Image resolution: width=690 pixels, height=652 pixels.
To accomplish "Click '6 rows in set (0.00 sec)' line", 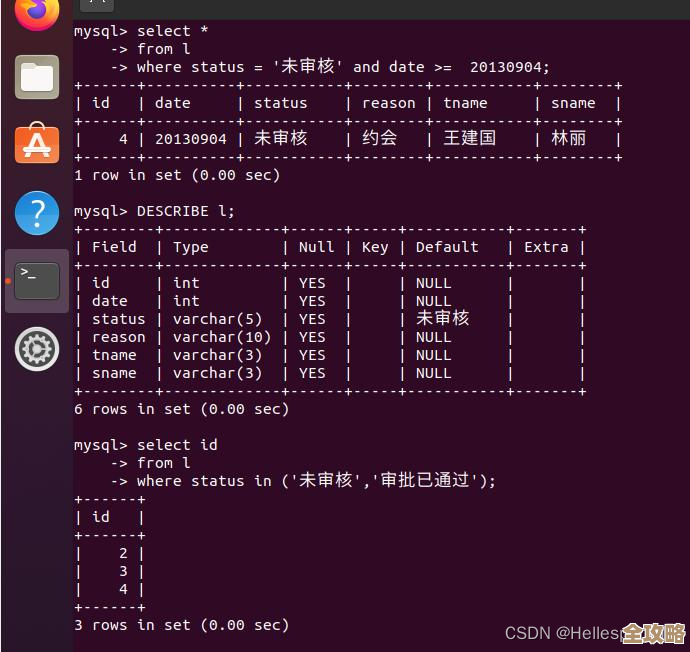I will pyautogui.click(x=182, y=410).
